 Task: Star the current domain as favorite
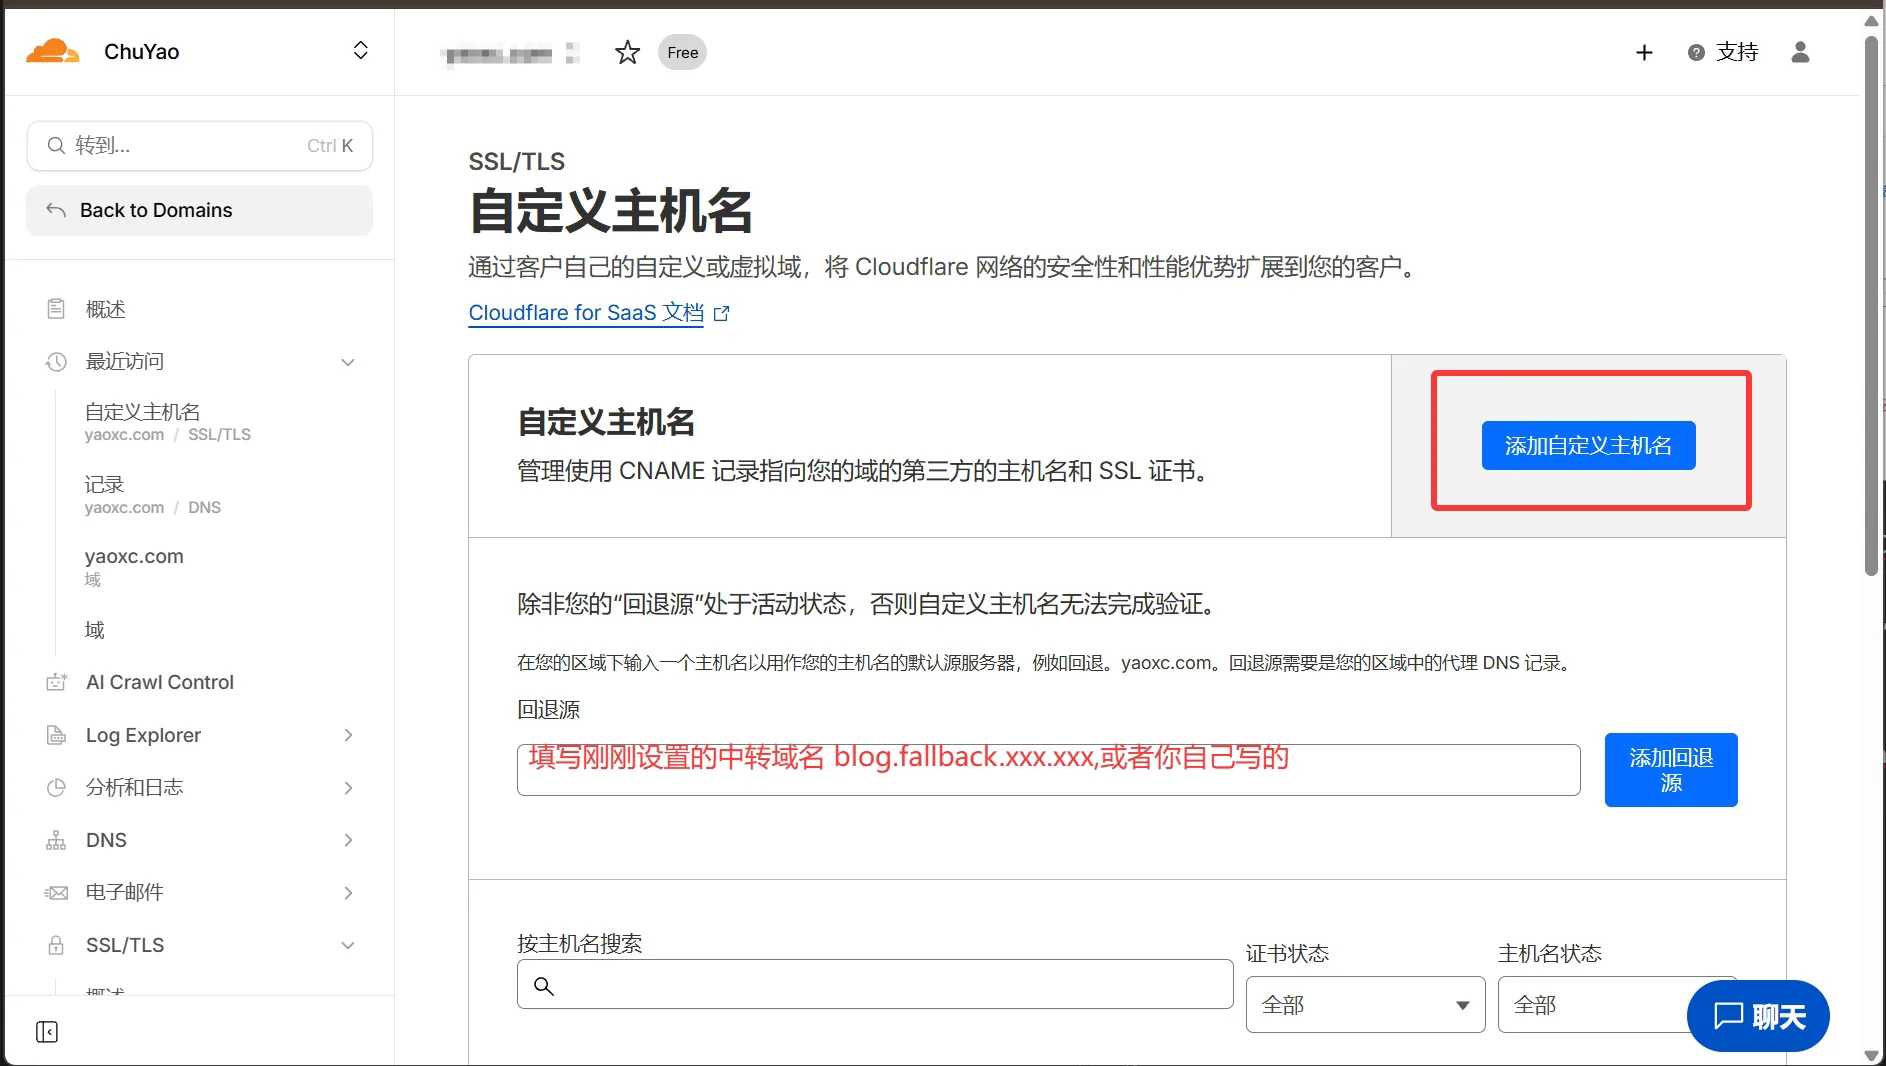click(x=627, y=52)
